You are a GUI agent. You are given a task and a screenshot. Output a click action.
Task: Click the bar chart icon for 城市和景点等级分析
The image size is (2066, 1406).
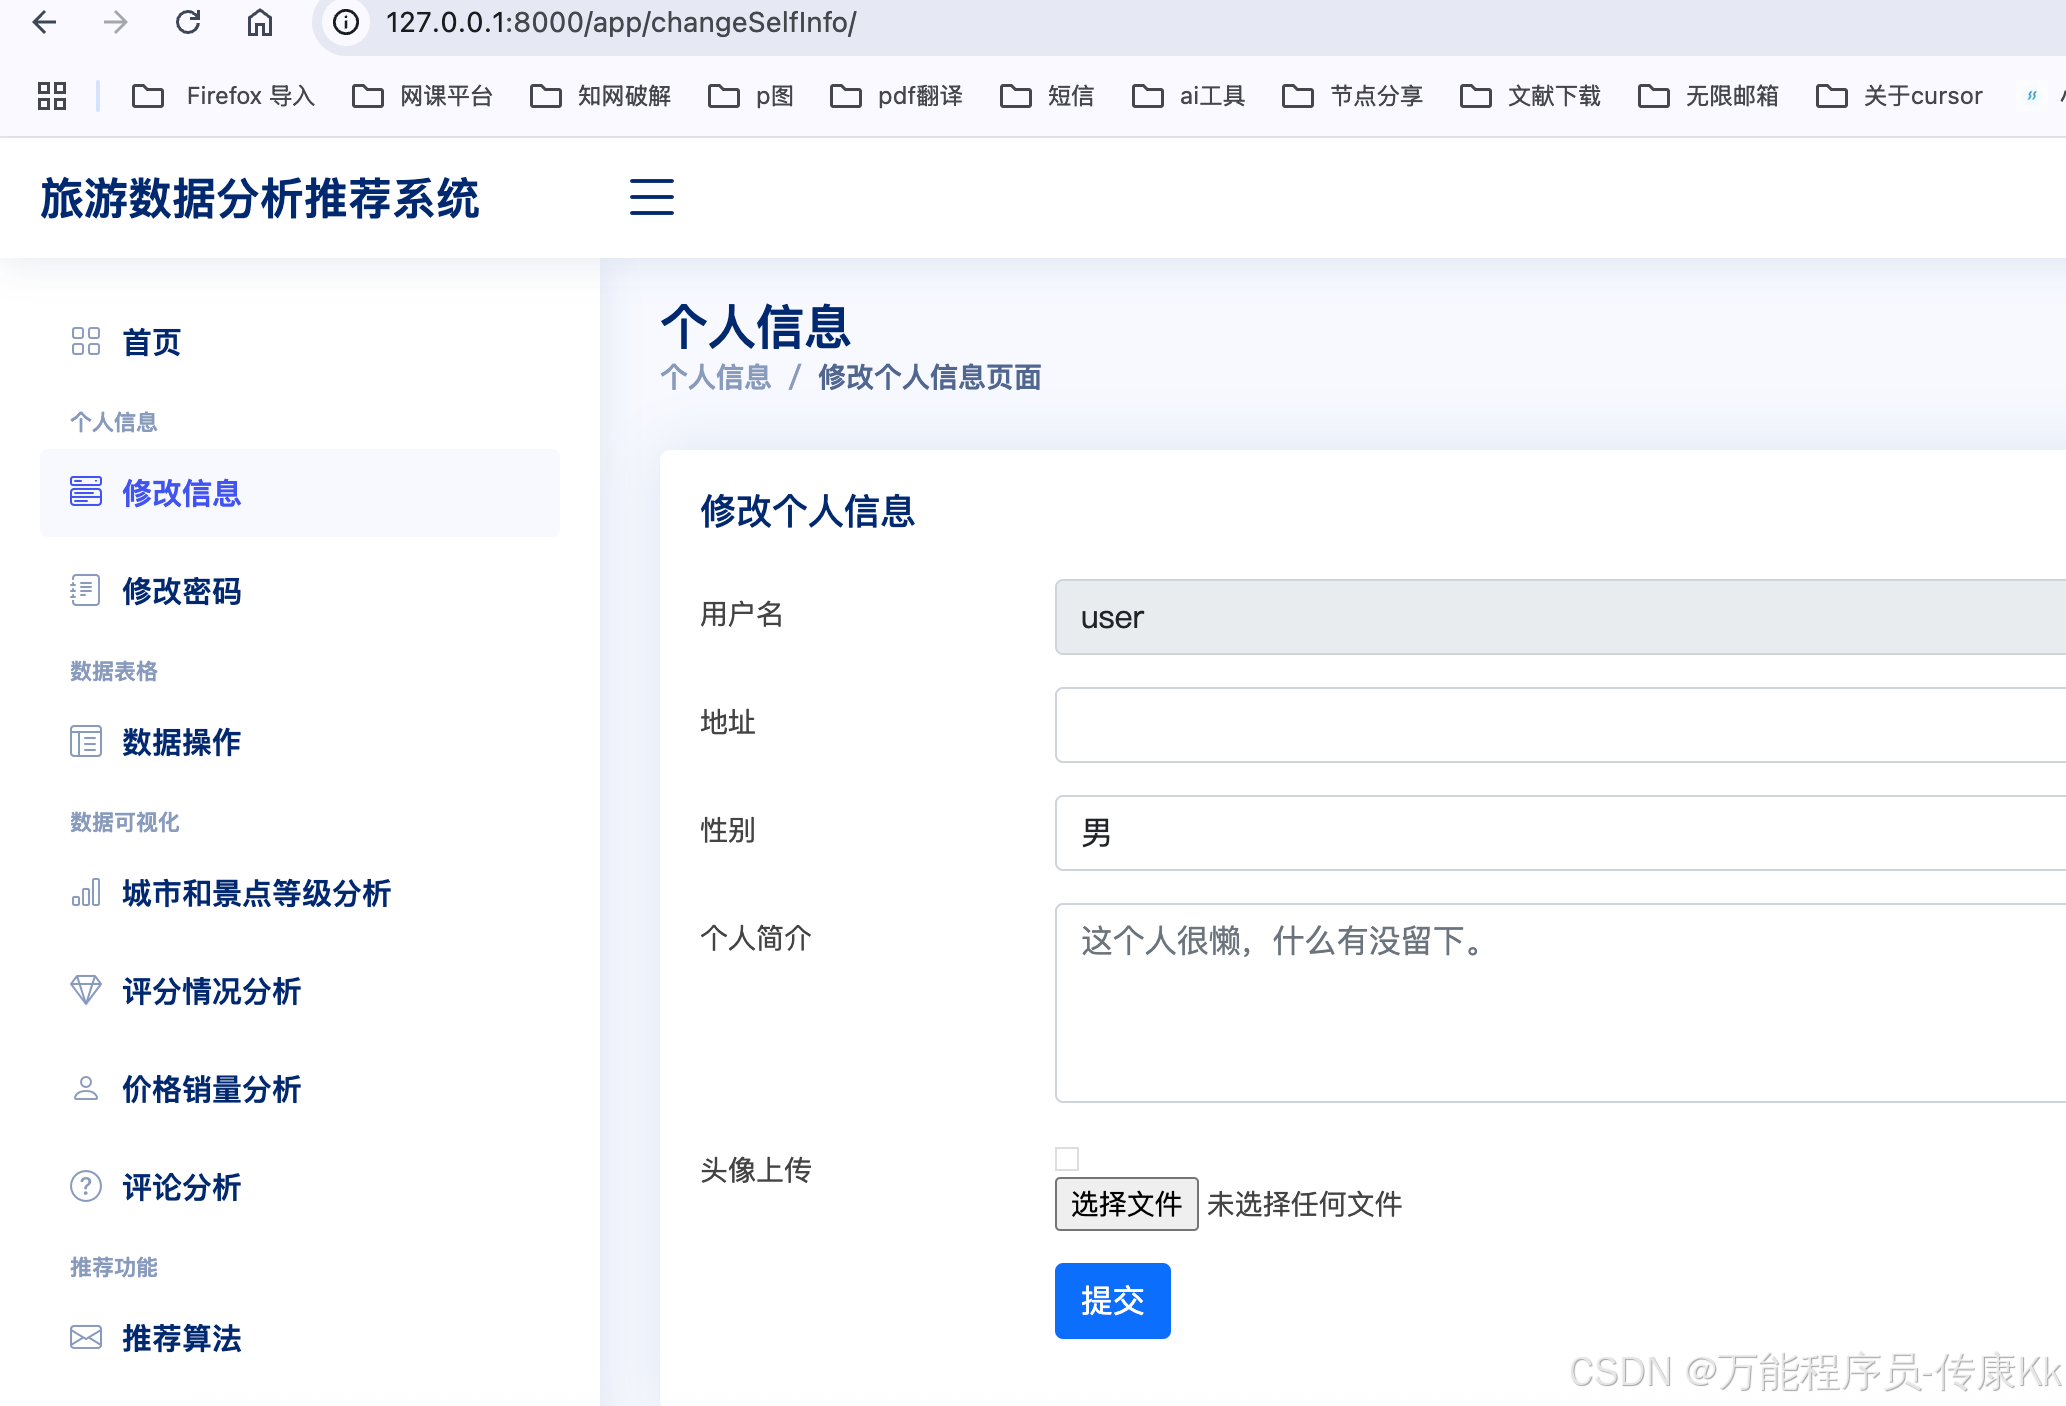(86, 893)
